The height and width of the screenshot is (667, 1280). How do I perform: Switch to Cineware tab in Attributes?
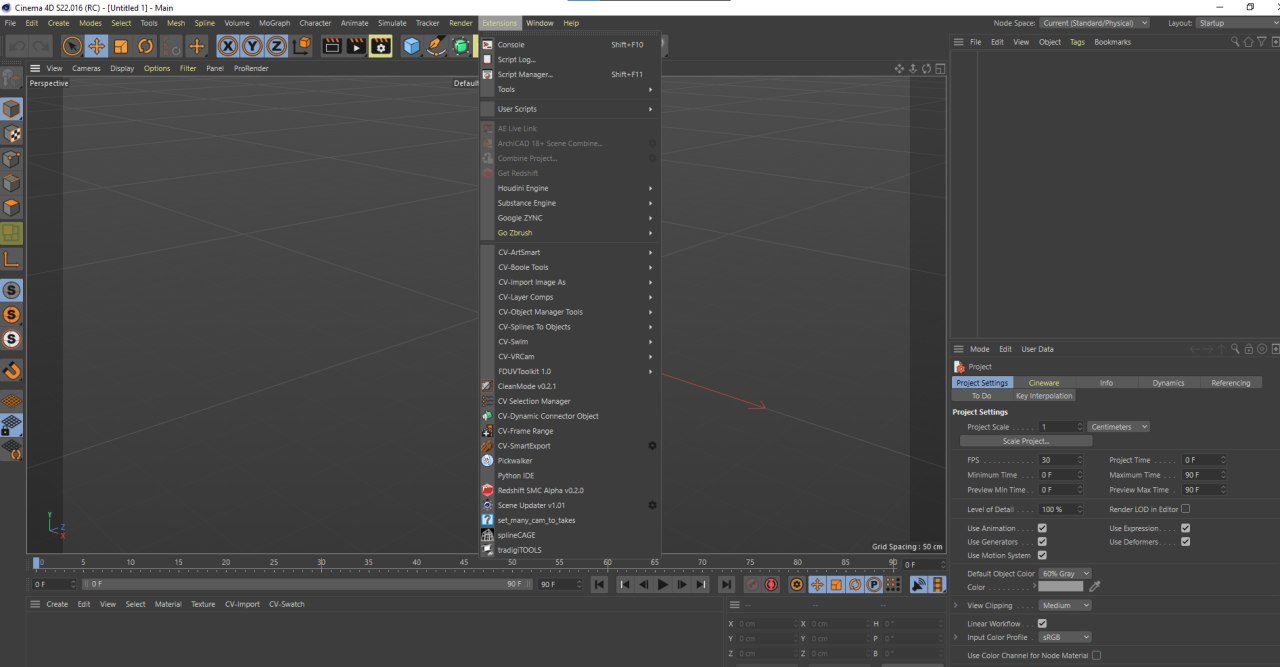1043,382
